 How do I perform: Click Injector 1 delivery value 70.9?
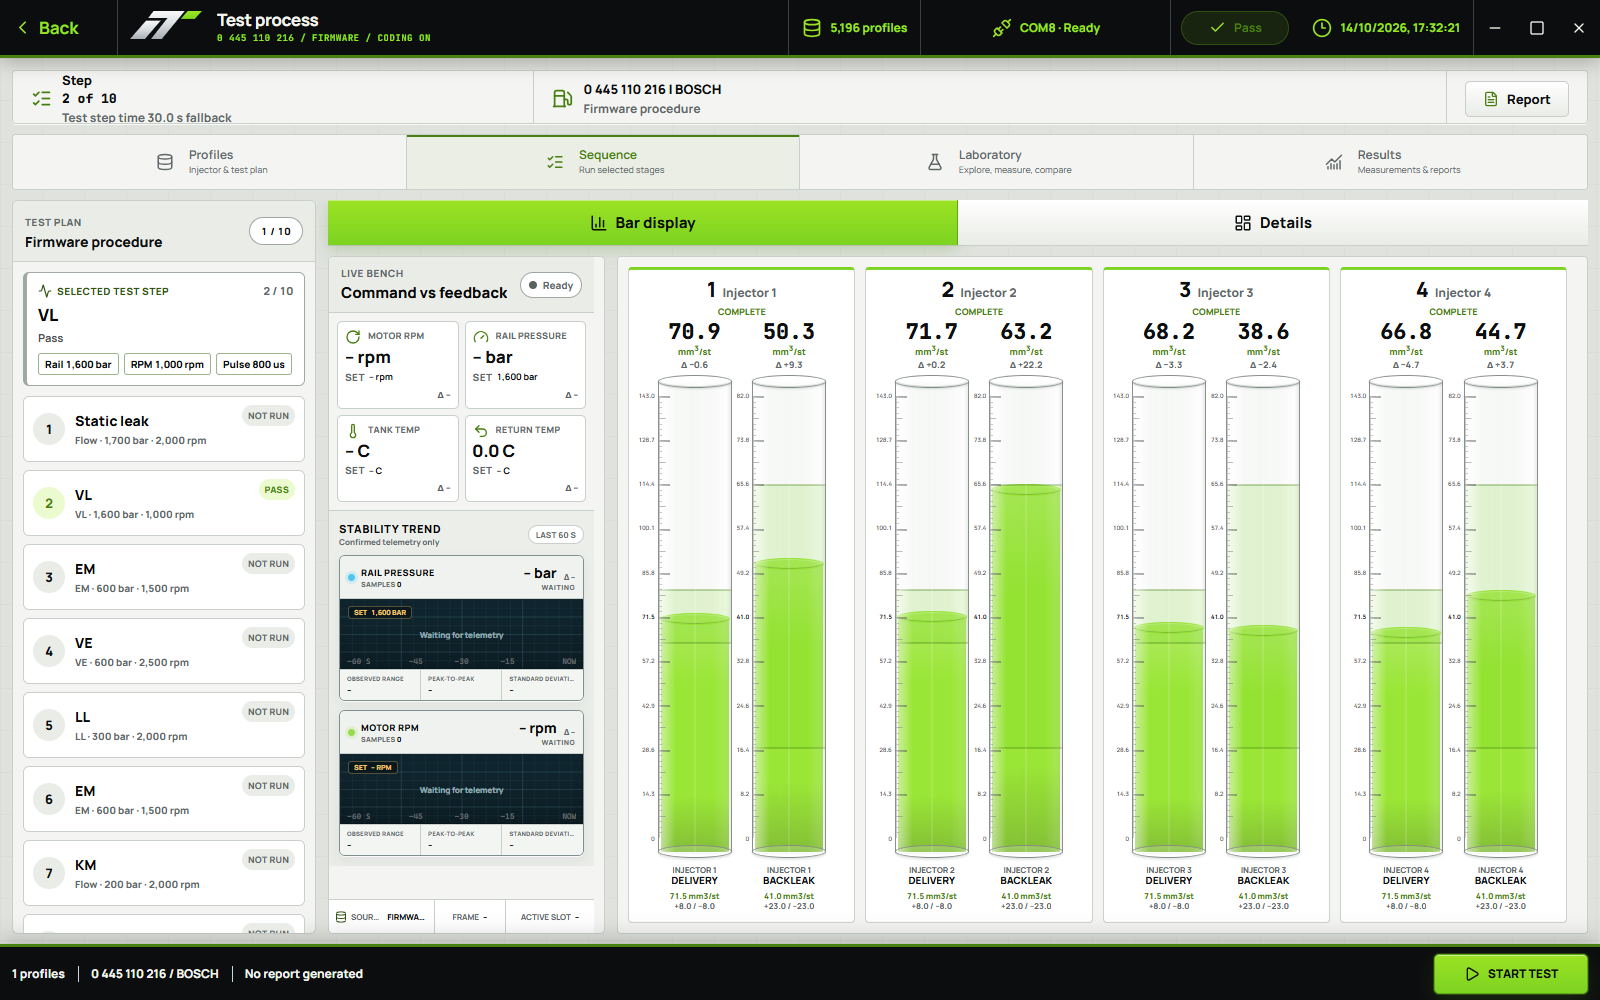[694, 331]
